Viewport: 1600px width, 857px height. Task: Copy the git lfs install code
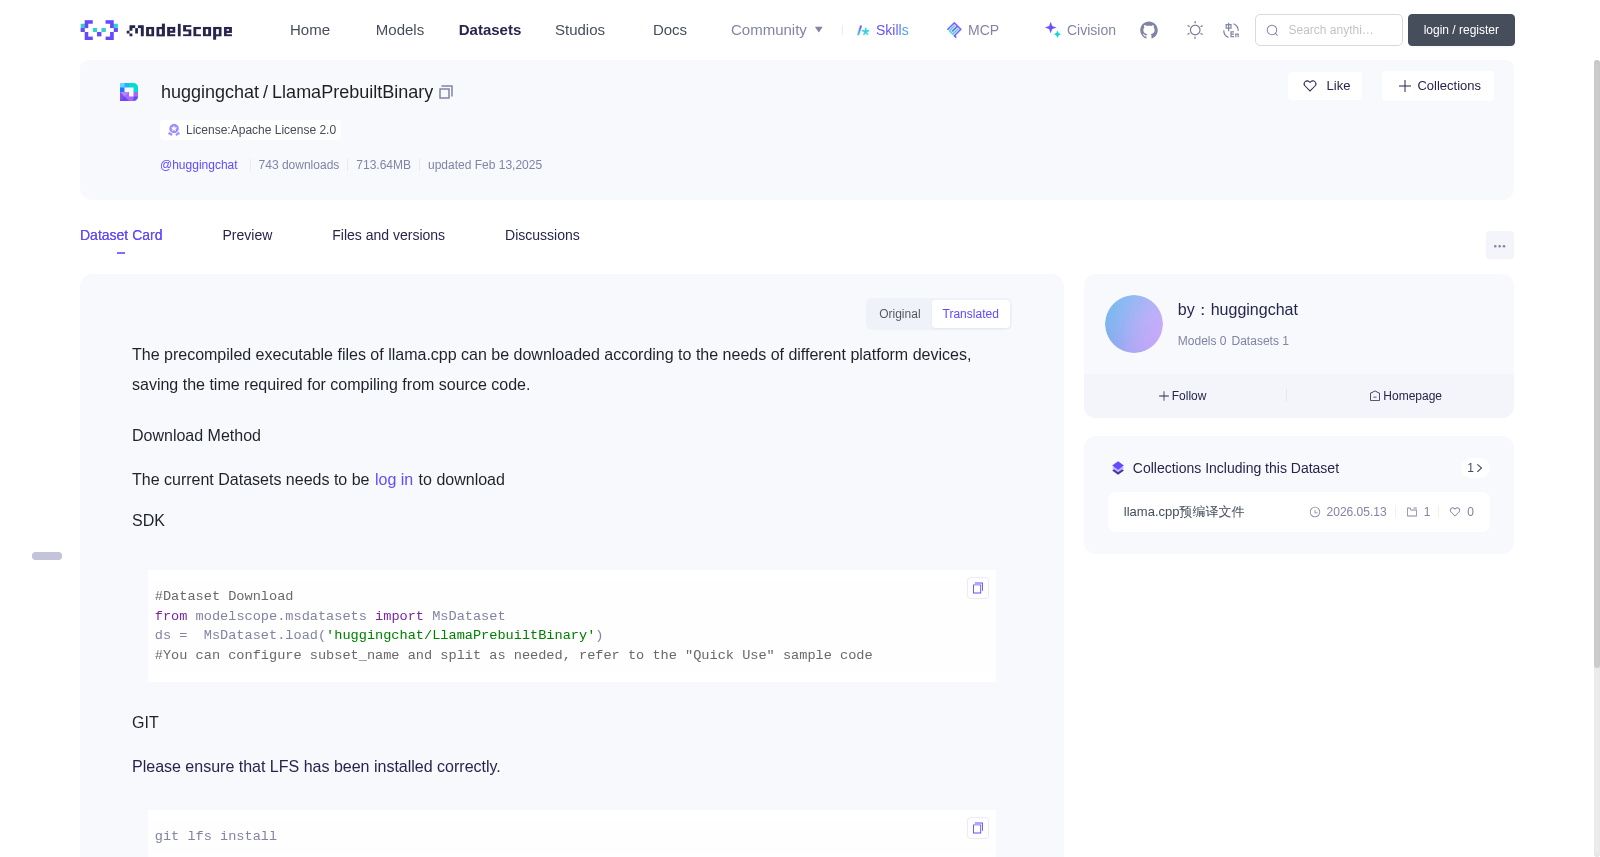pyautogui.click(x=978, y=828)
